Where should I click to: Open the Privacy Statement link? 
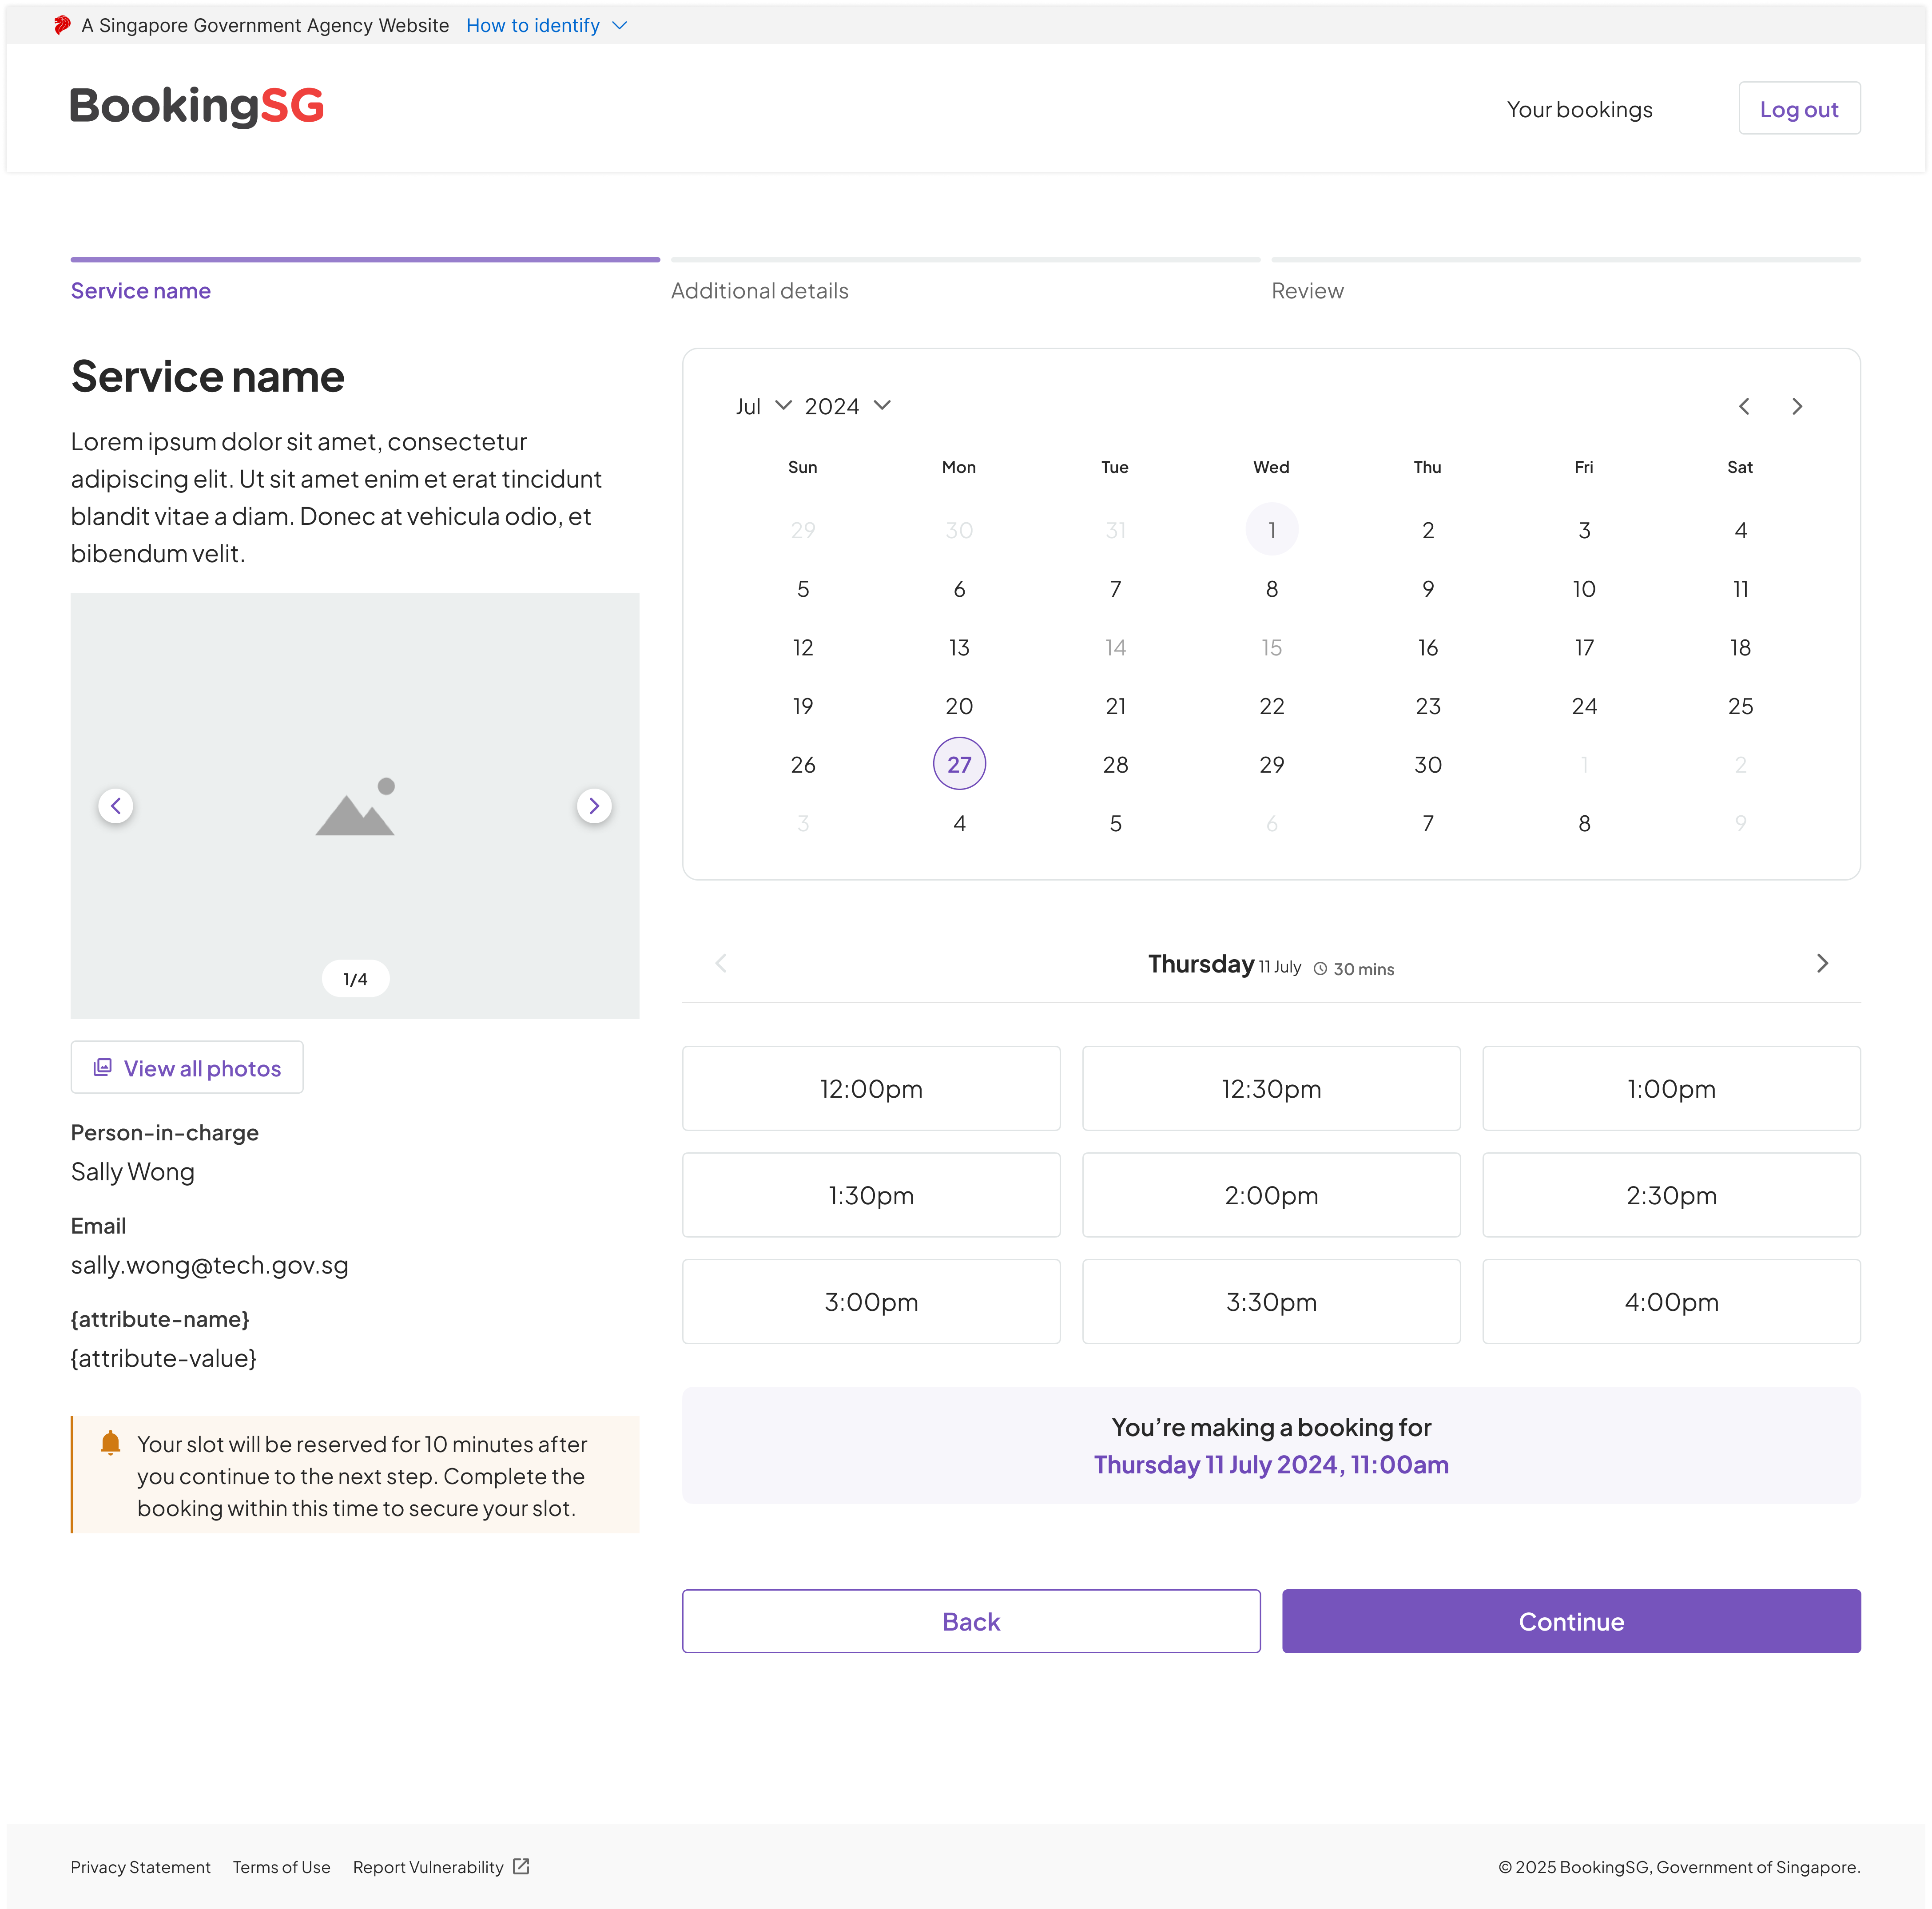[141, 1867]
